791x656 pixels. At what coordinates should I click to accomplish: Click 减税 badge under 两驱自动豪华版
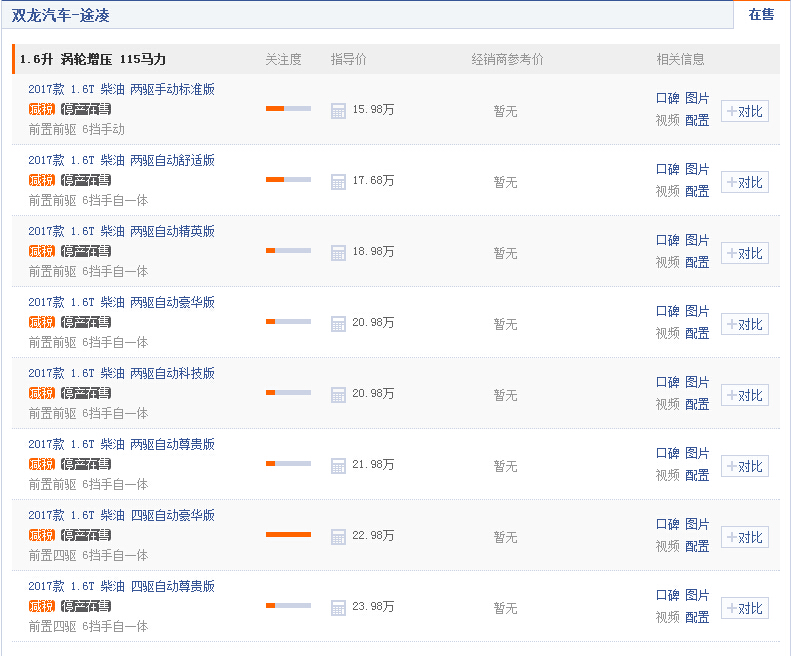[x=42, y=322]
